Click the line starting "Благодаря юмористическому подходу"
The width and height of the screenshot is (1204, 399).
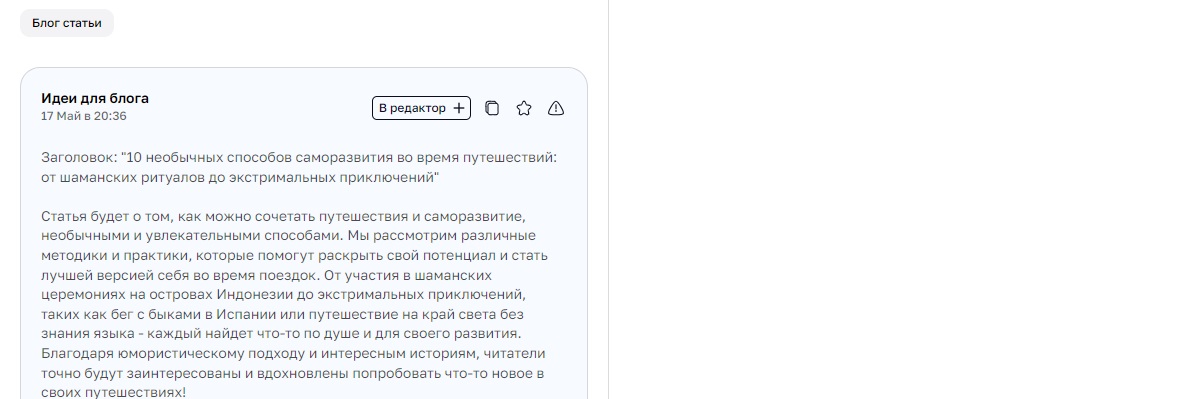point(293,353)
